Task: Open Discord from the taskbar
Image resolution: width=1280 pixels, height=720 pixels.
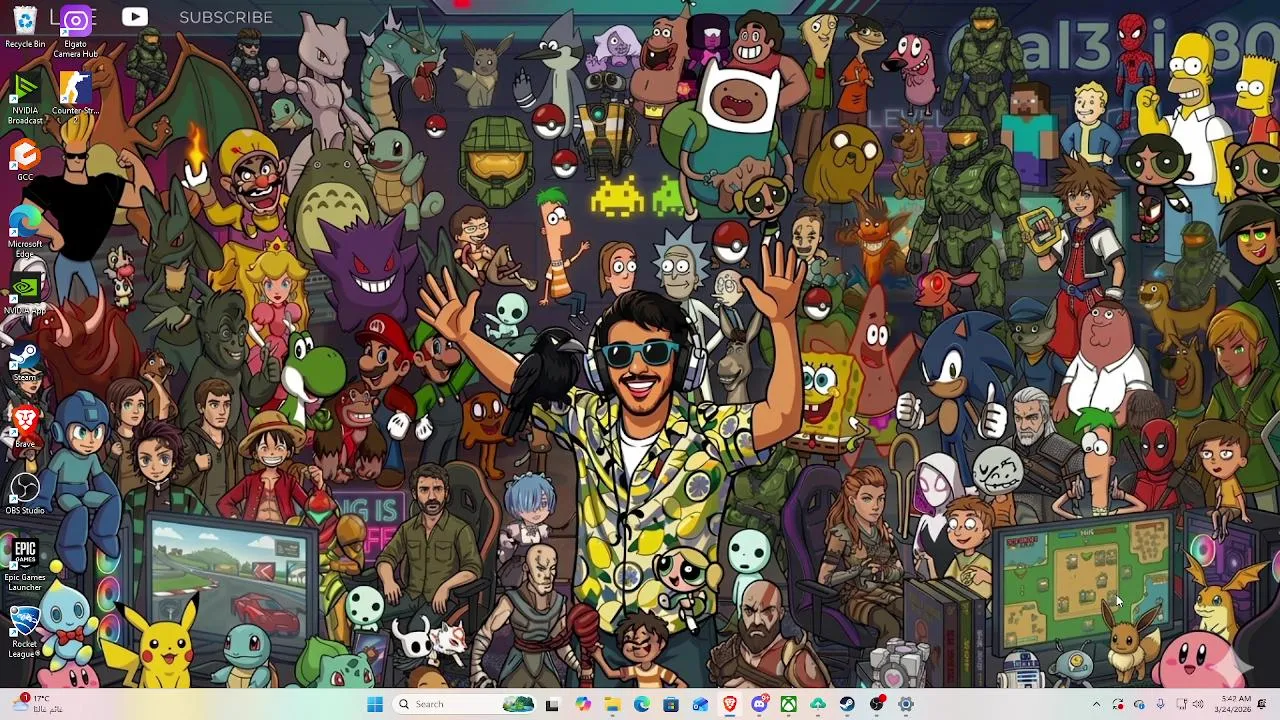Action: (x=760, y=704)
